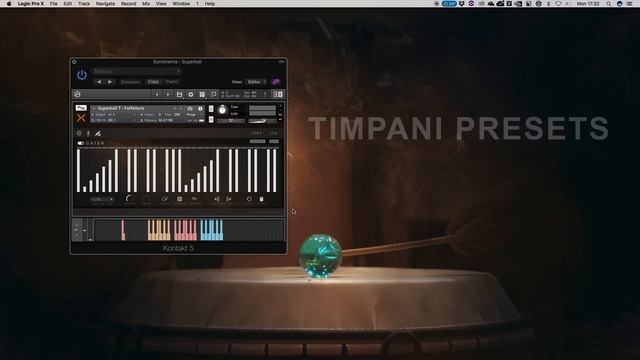Open the Help menu
The width and height of the screenshot is (640, 360).
(210, 4)
